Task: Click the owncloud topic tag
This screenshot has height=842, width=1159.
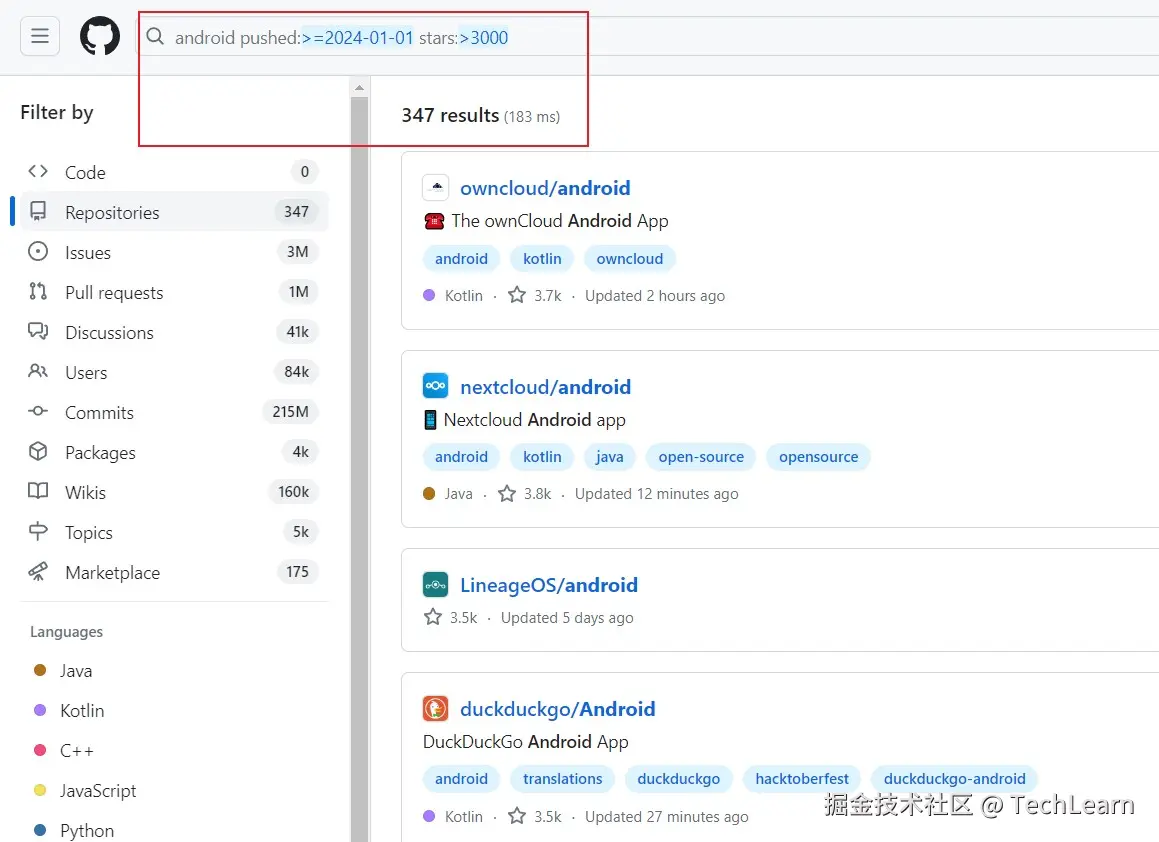Action: coord(630,259)
